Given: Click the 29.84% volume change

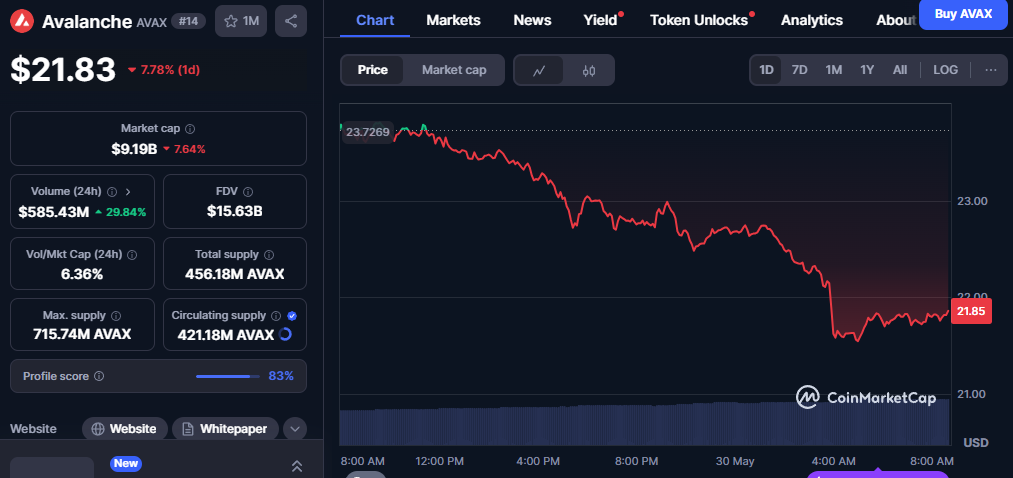Looking at the screenshot, I should (120, 212).
